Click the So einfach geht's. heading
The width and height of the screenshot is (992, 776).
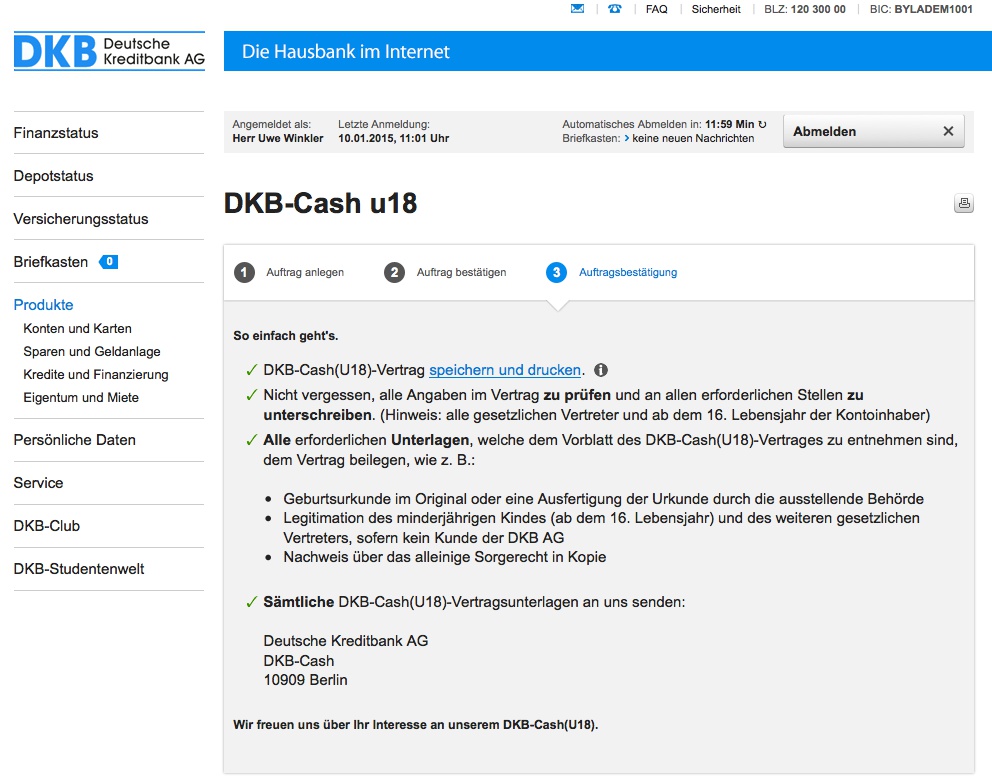point(285,336)
